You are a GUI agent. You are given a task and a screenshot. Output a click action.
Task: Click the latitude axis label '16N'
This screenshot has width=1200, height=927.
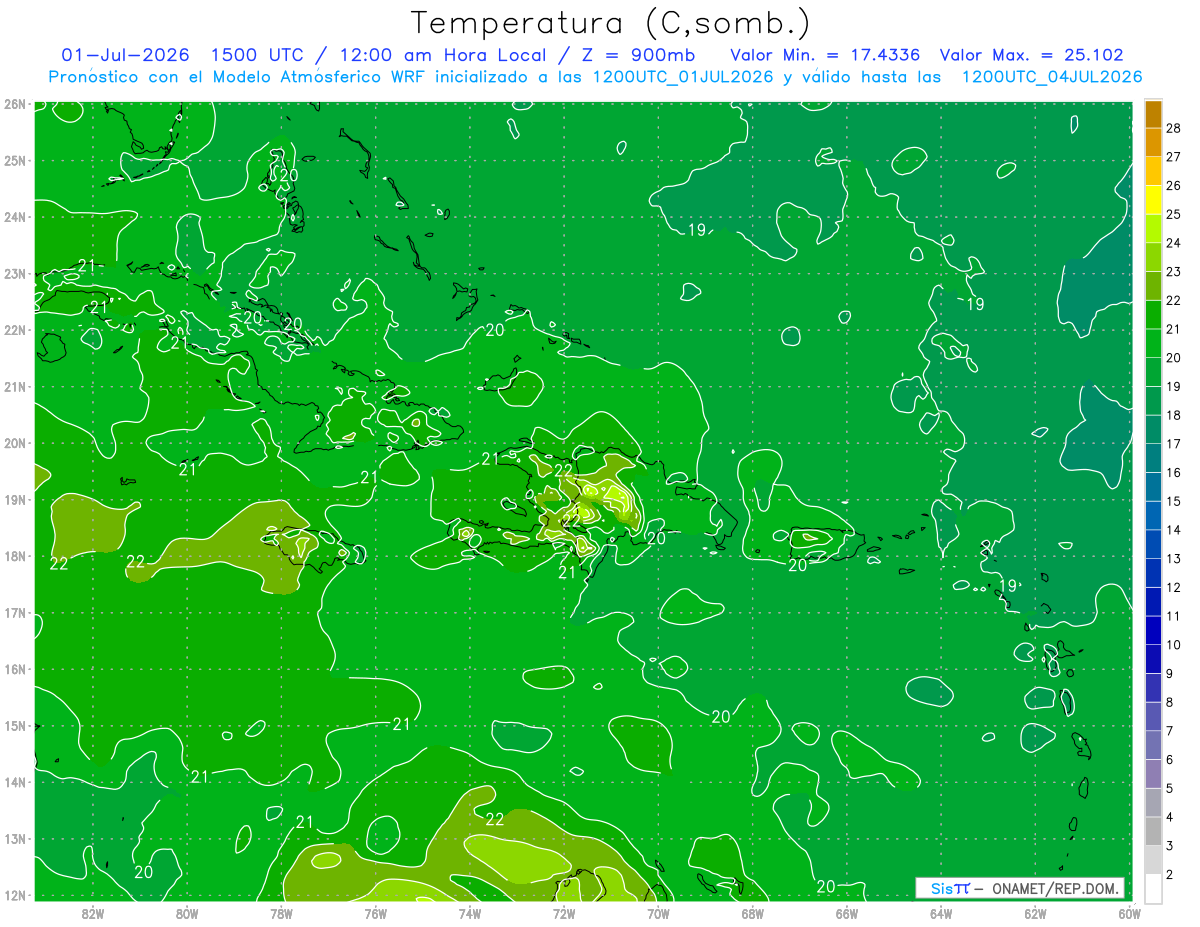coord(15,669)
